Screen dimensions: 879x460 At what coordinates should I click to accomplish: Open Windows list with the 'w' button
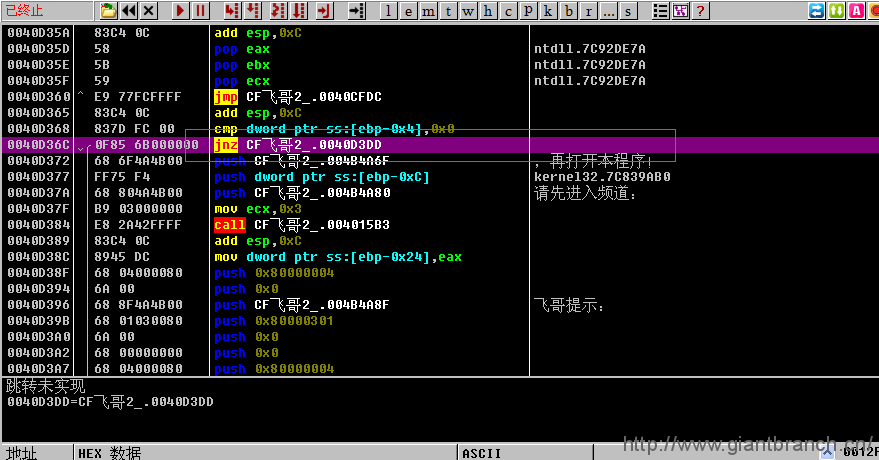click(468, 11)
